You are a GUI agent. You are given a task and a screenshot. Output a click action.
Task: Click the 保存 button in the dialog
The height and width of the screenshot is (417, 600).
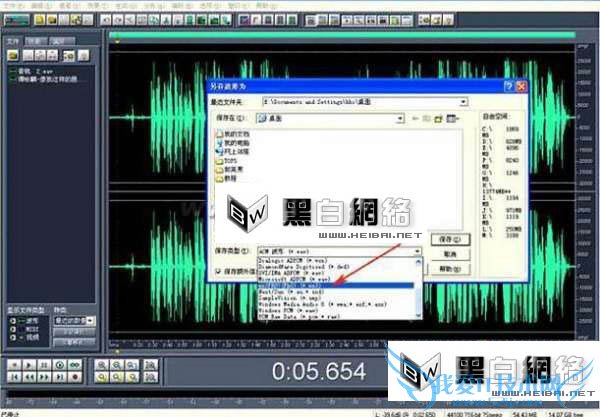pos(446,240)
